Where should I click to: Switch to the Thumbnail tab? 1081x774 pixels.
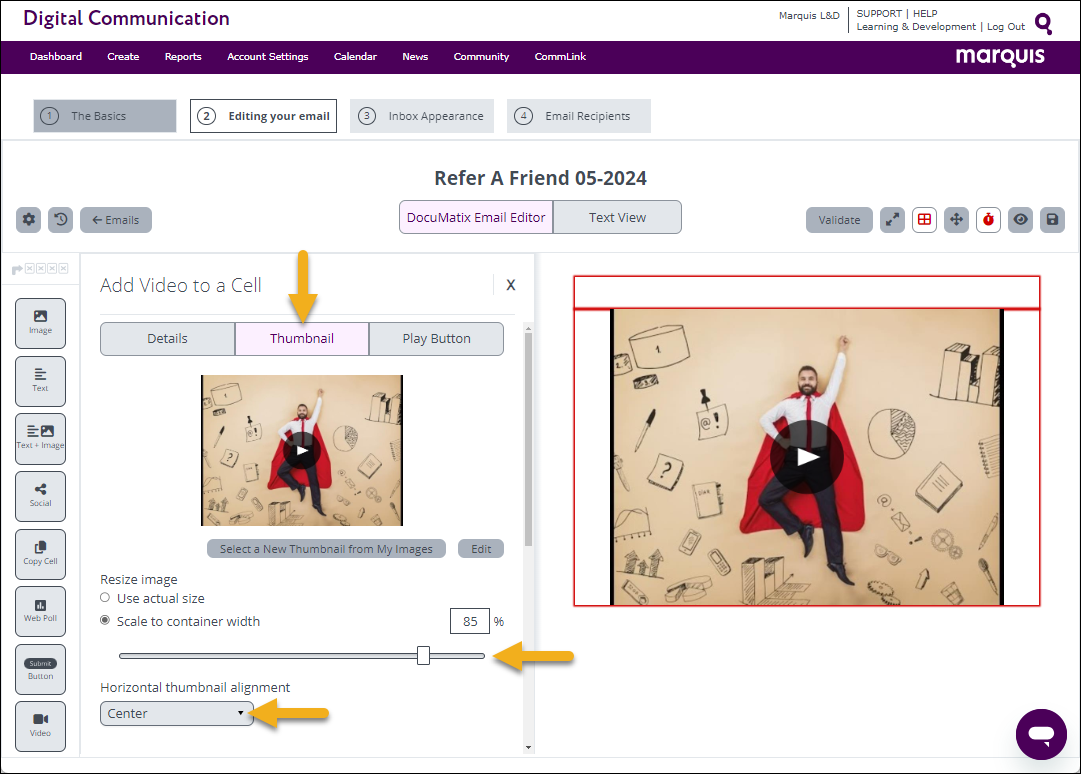pyautogui.click(x=302, y=338)
